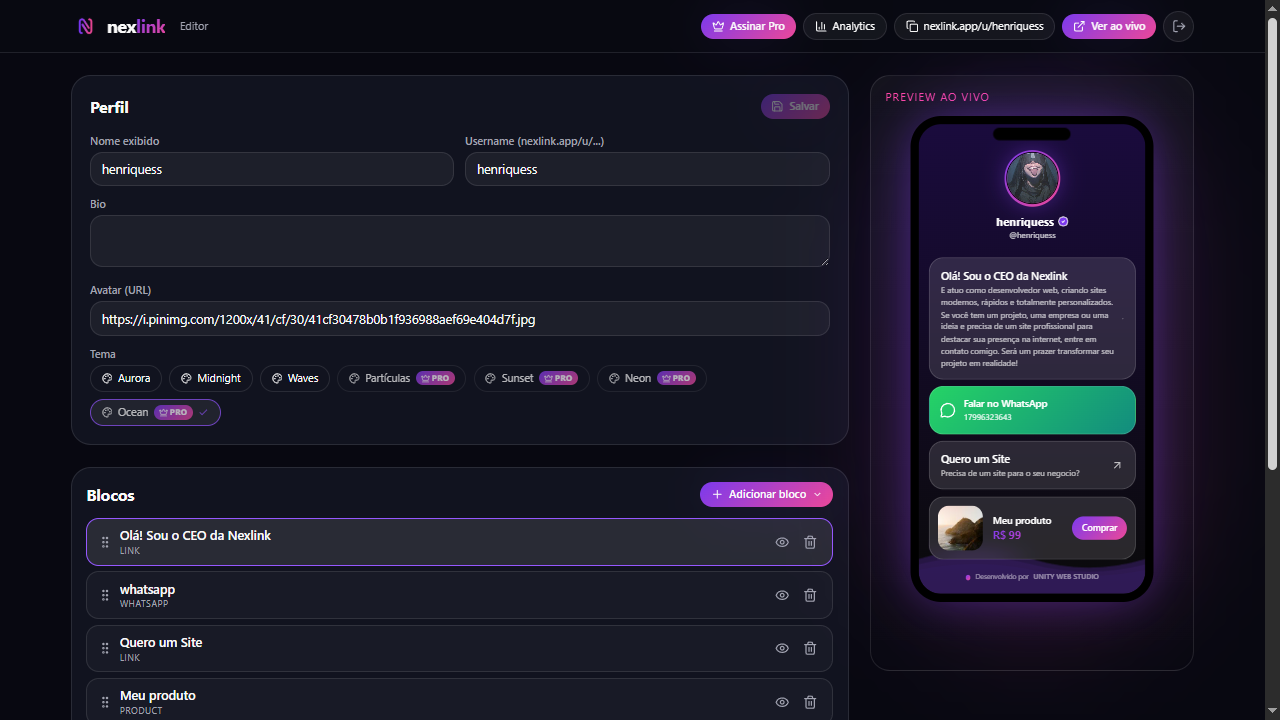
Task: Open the 'Adicionar bloco' dropdown
Action: coord(766,494)
